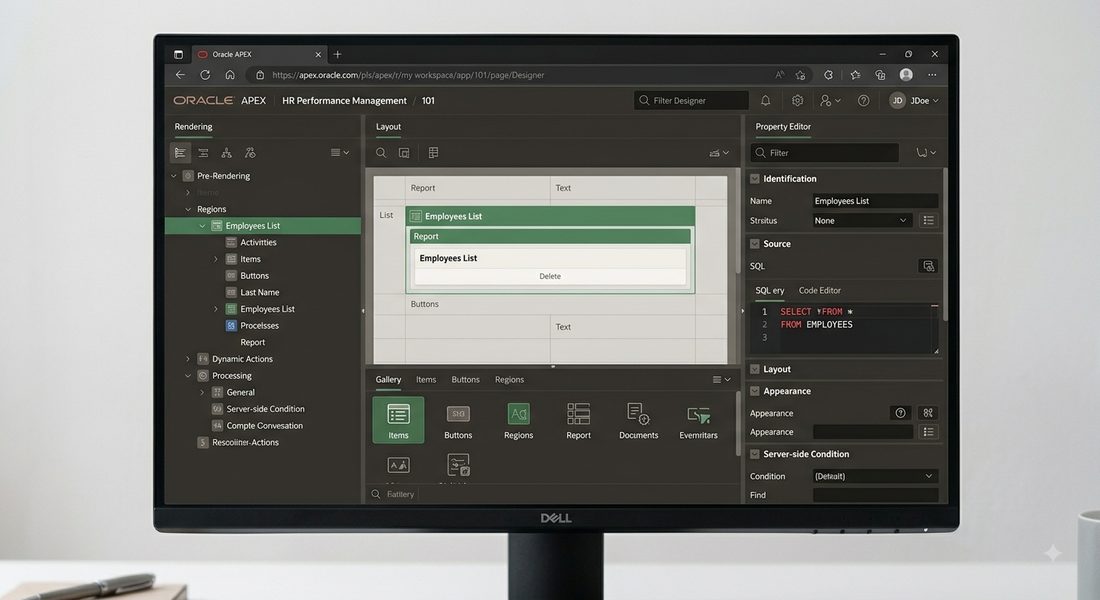Image resolution: width=1100 pixels, height=600 pixels.
Task: Open the Property Editor filter options dropdown
Action: 925,153
